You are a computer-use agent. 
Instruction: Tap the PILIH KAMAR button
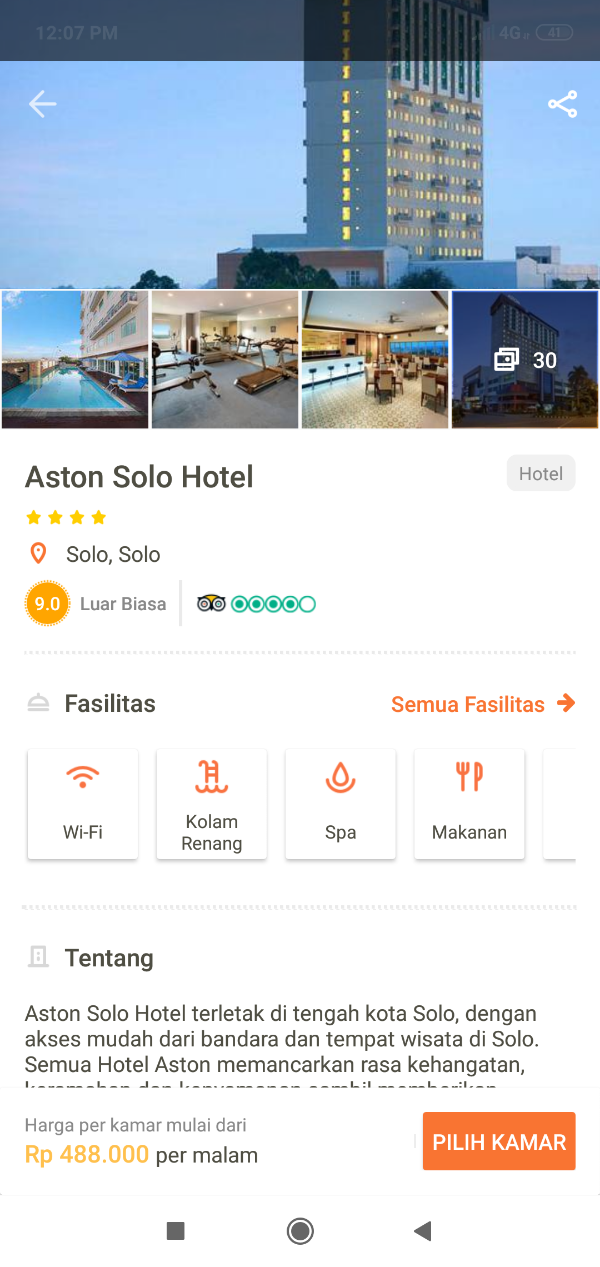click(499, 1141)
